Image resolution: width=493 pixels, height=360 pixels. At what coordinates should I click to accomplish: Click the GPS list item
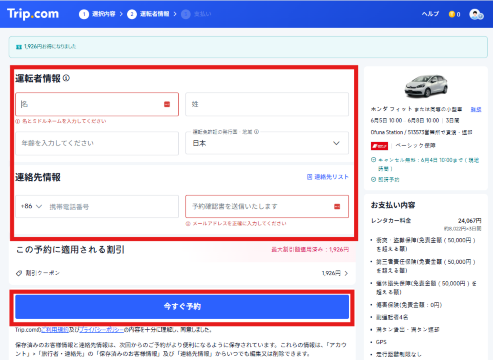coord(381,342)
